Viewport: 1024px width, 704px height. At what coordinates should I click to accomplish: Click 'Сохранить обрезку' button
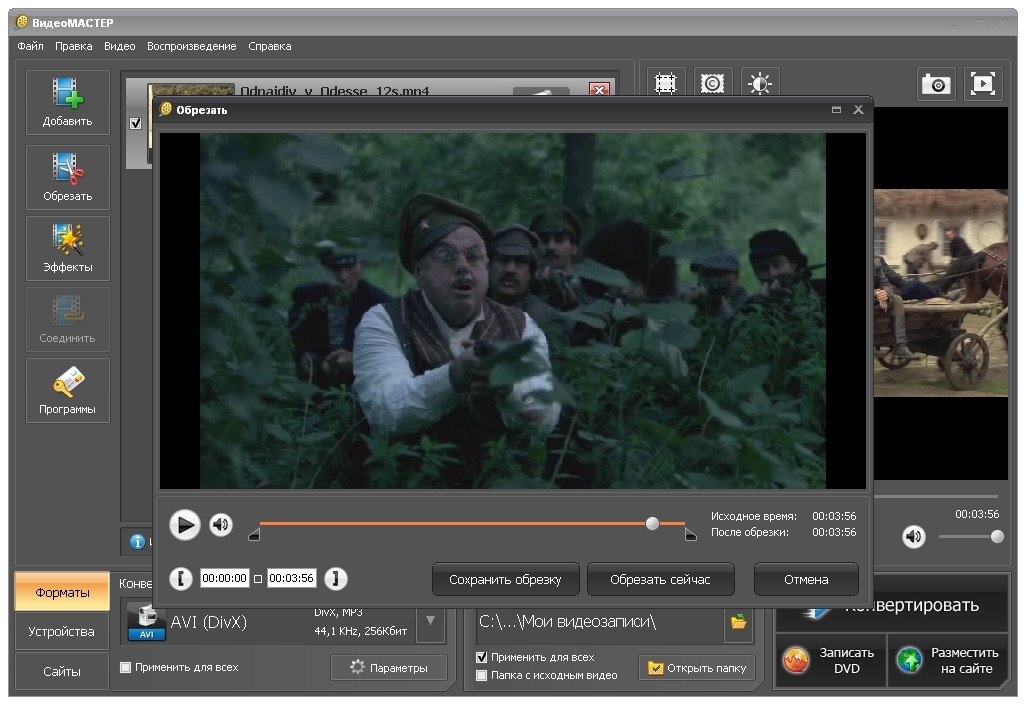(x=505, y=579)
